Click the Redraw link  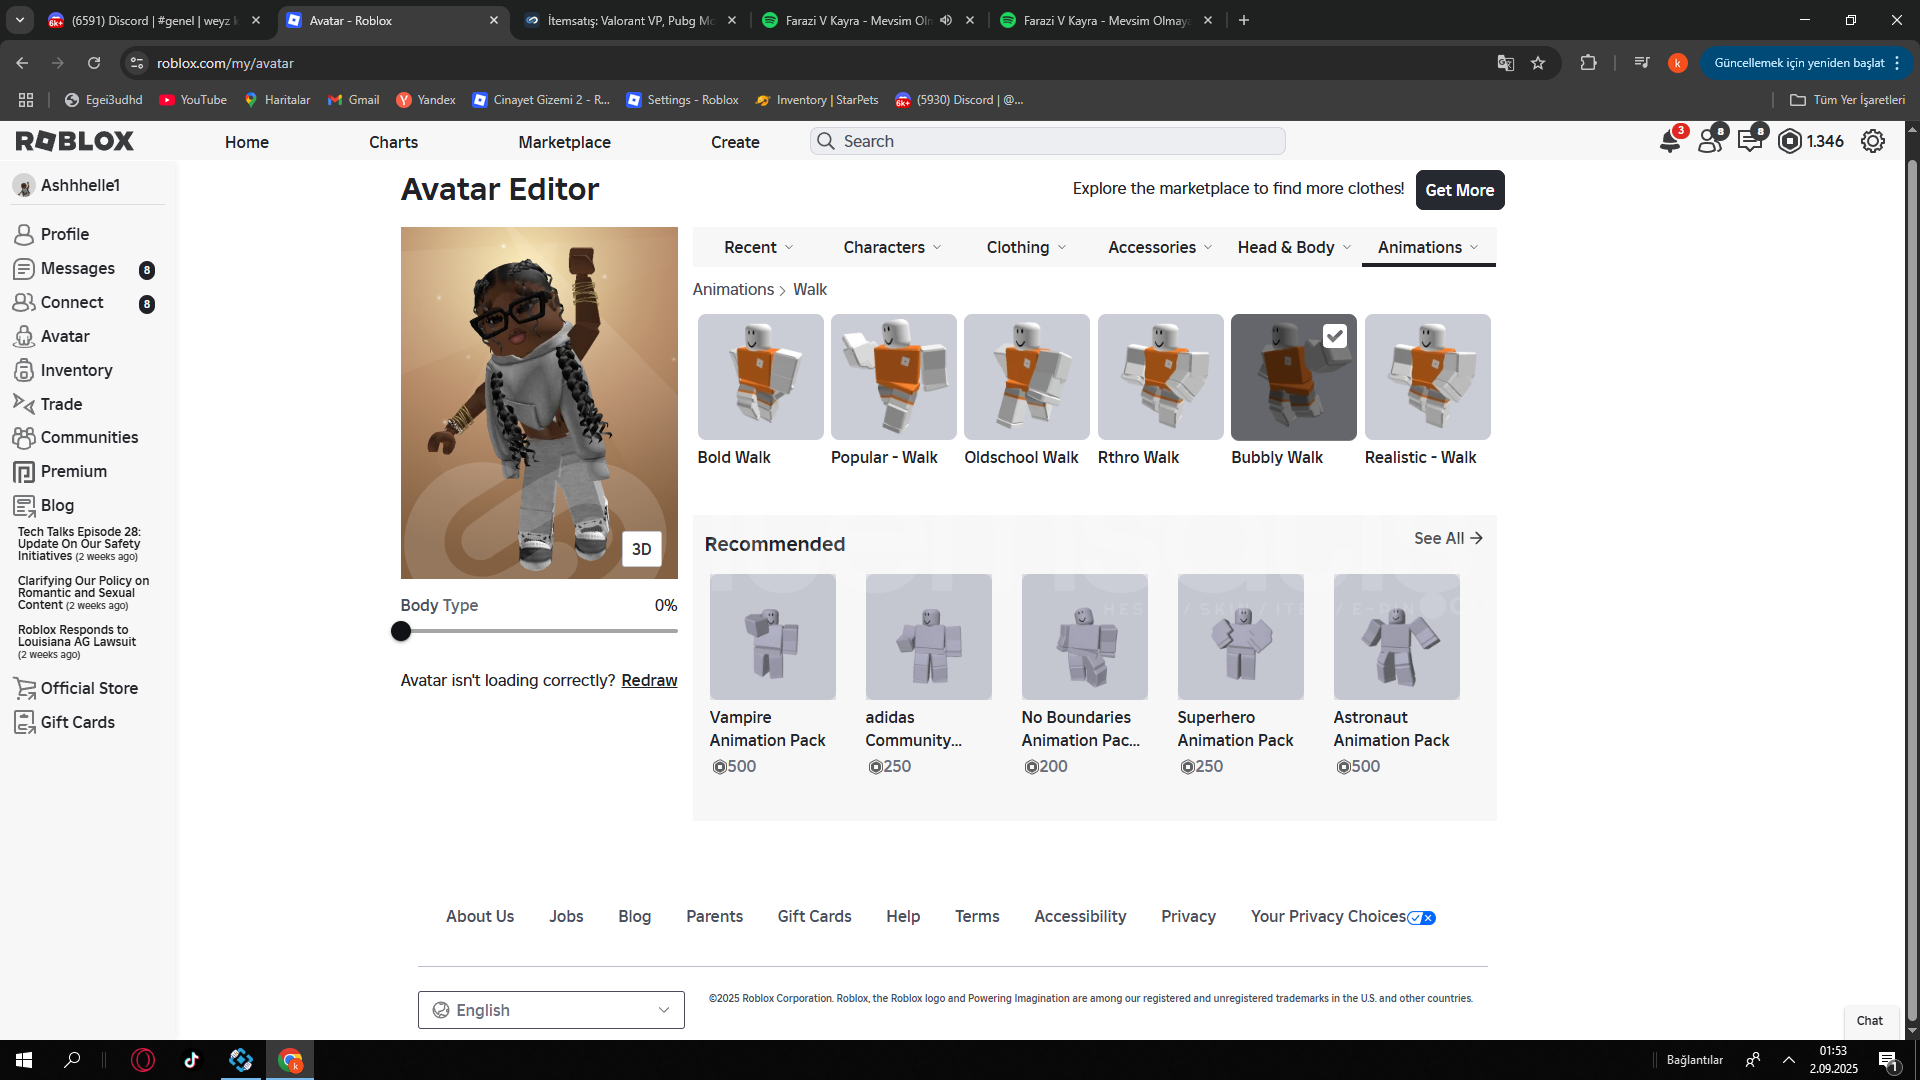[x=649, y=680]
